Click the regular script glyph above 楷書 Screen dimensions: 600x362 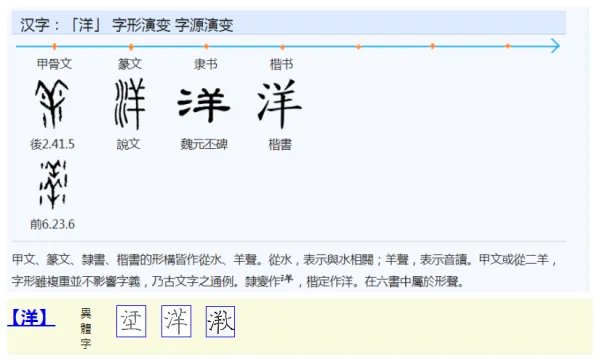(x=280, y=104)
